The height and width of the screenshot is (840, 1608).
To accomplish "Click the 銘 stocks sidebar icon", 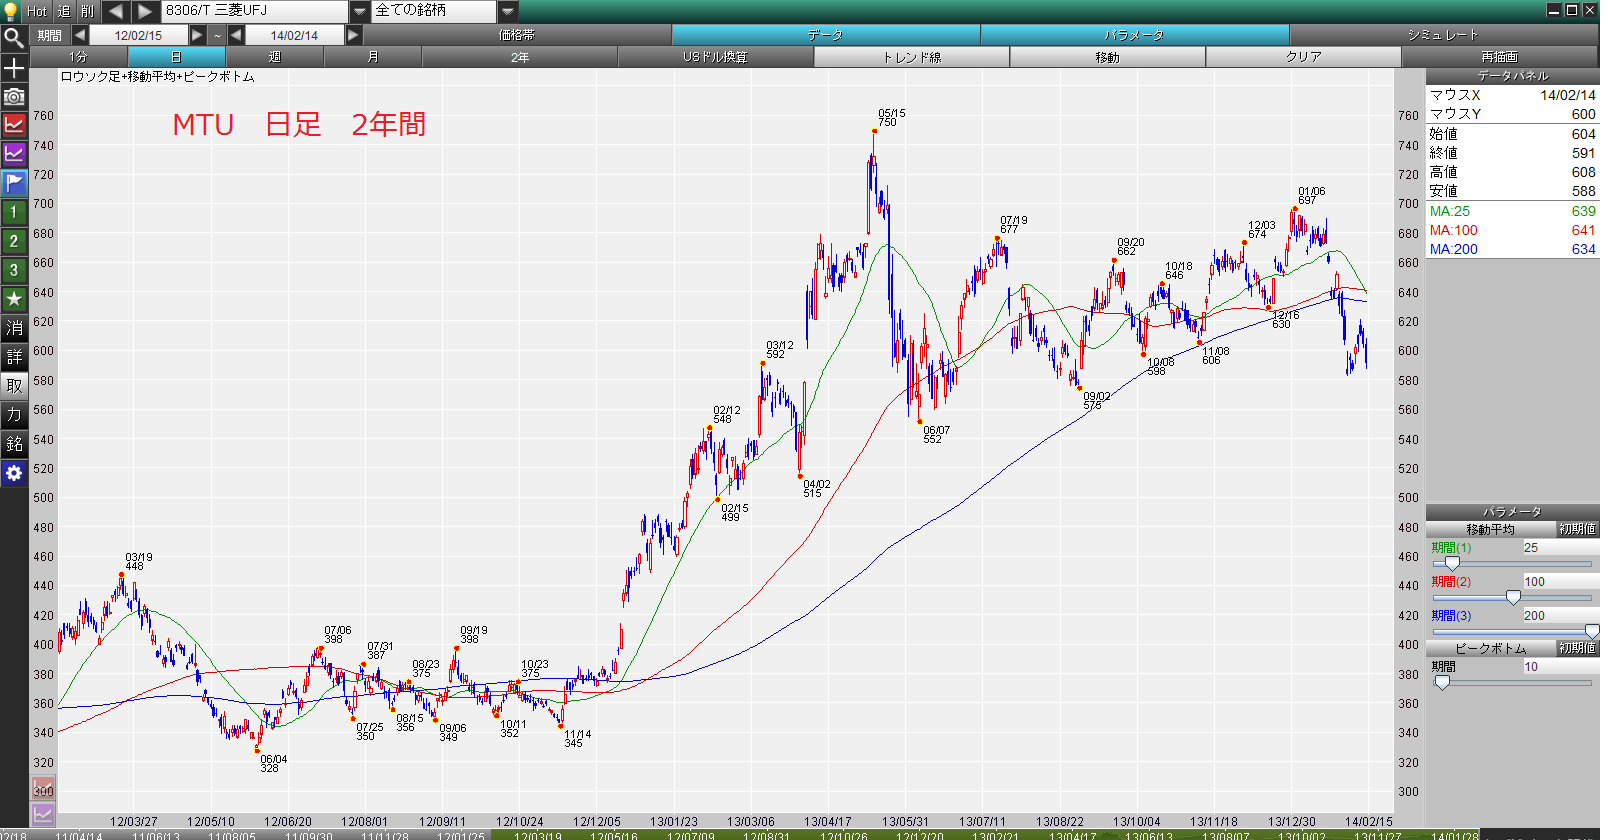I will (14, 444).
